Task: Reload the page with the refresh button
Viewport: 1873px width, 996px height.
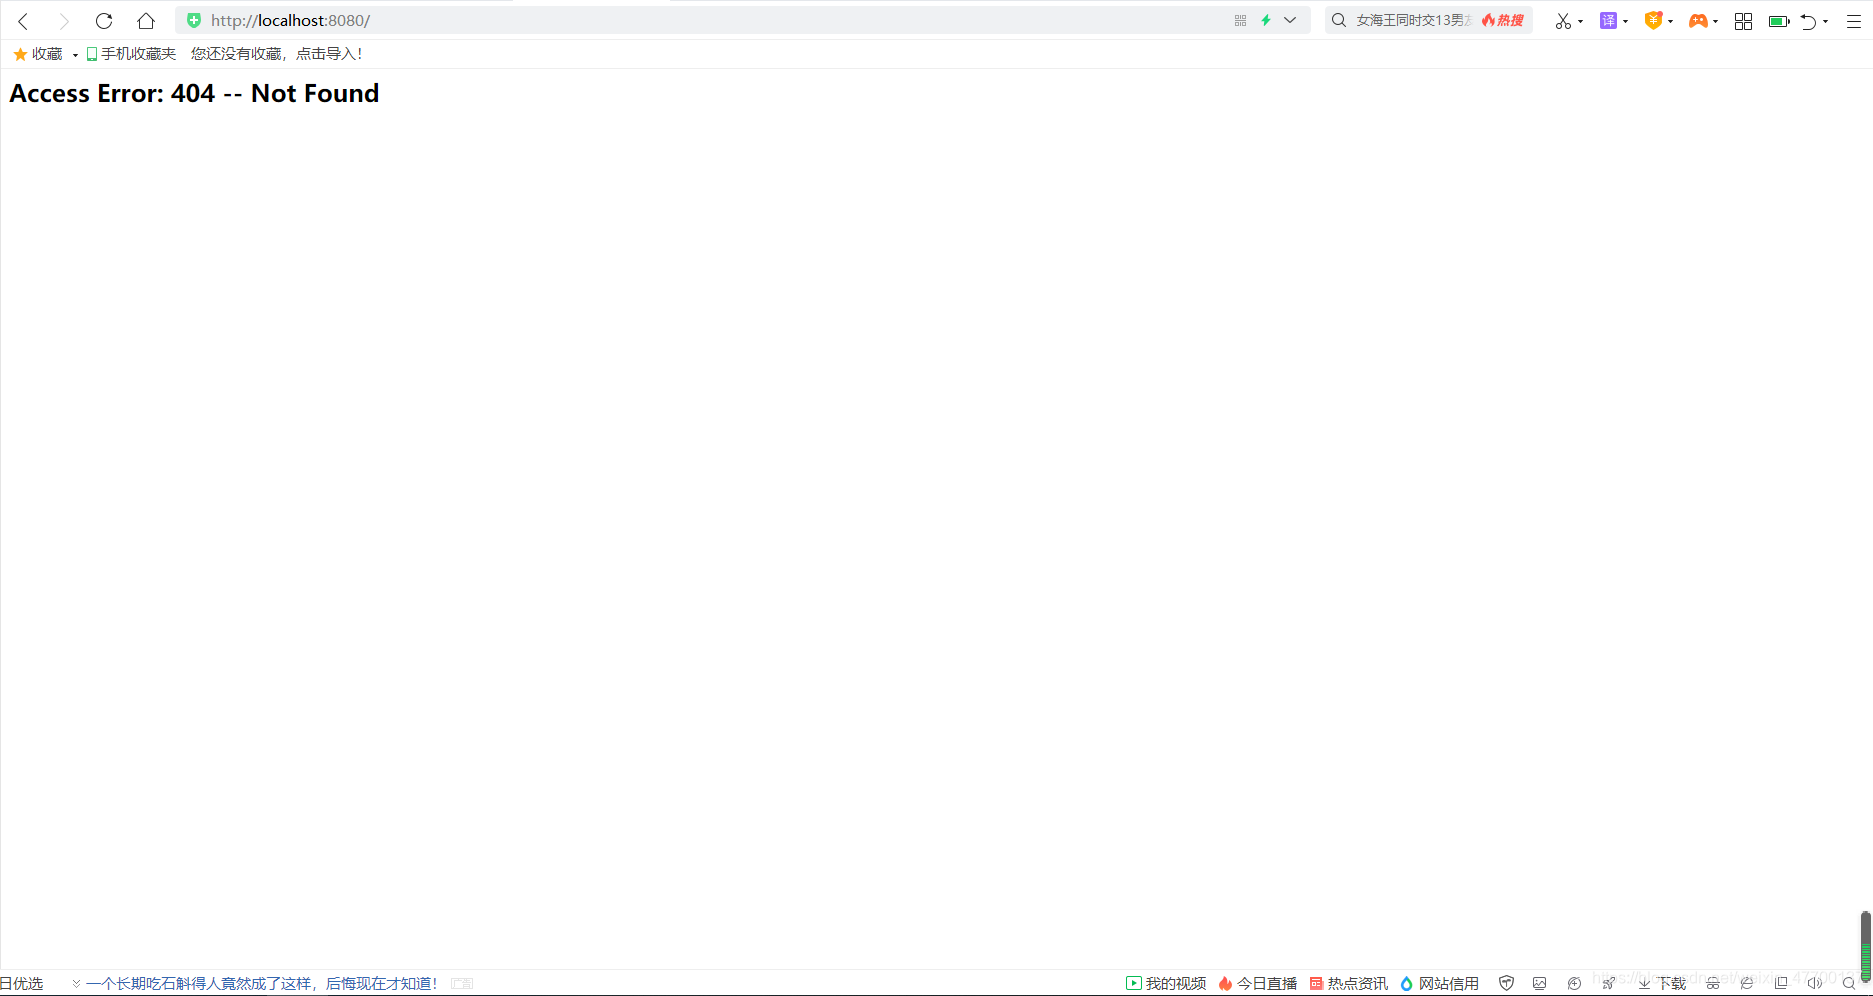Action: (104, 21)
